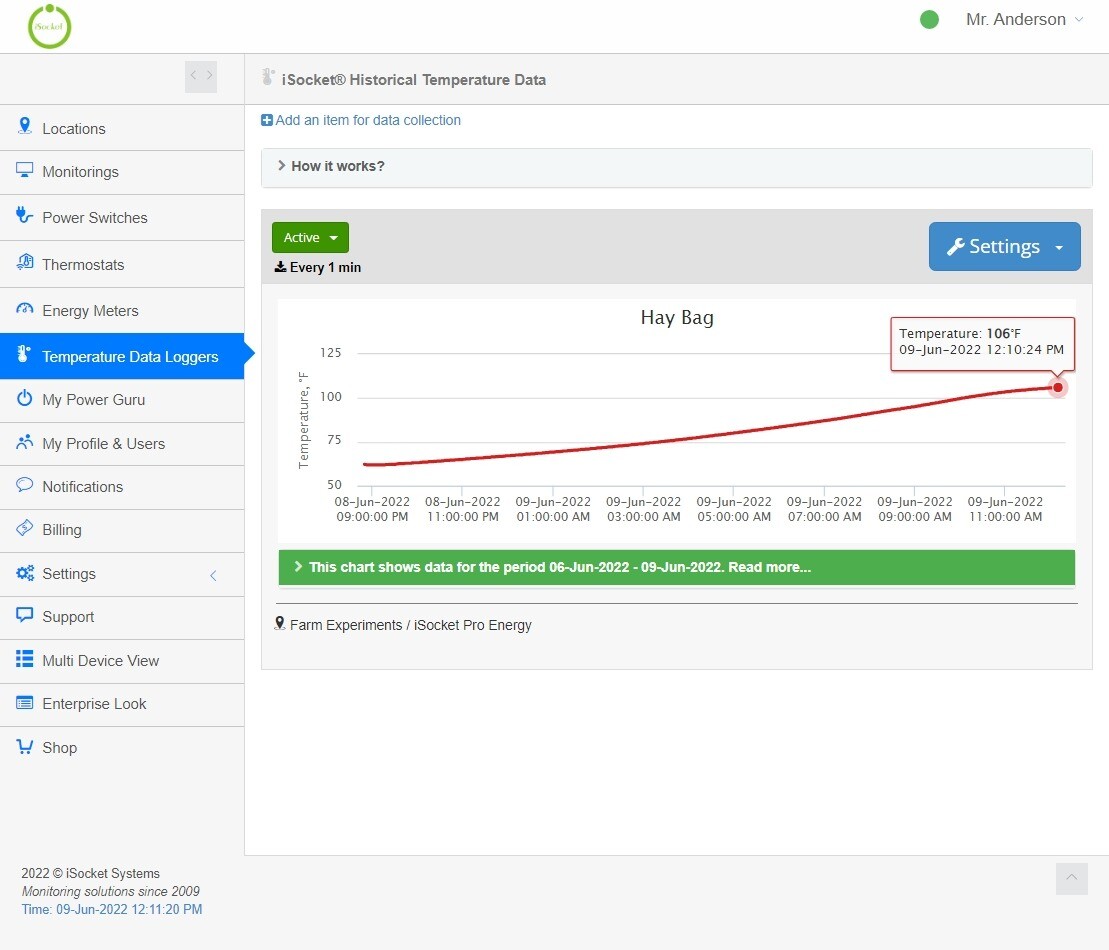Click the Power Switches plug icon
Viewport: 1109px width, 950px height.
25,214
